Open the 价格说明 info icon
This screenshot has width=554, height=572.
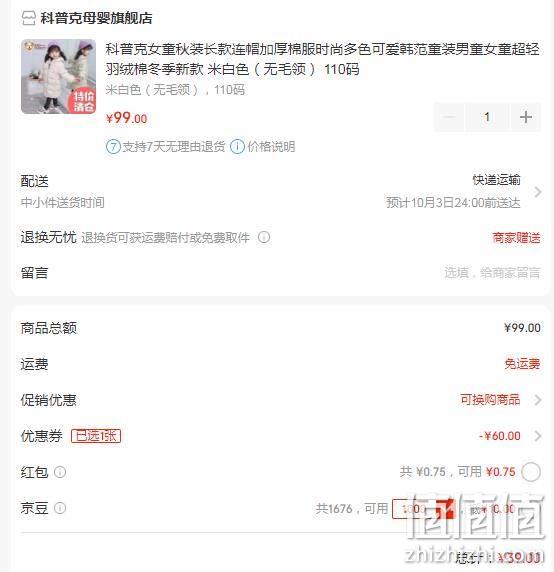click(237, 147)
